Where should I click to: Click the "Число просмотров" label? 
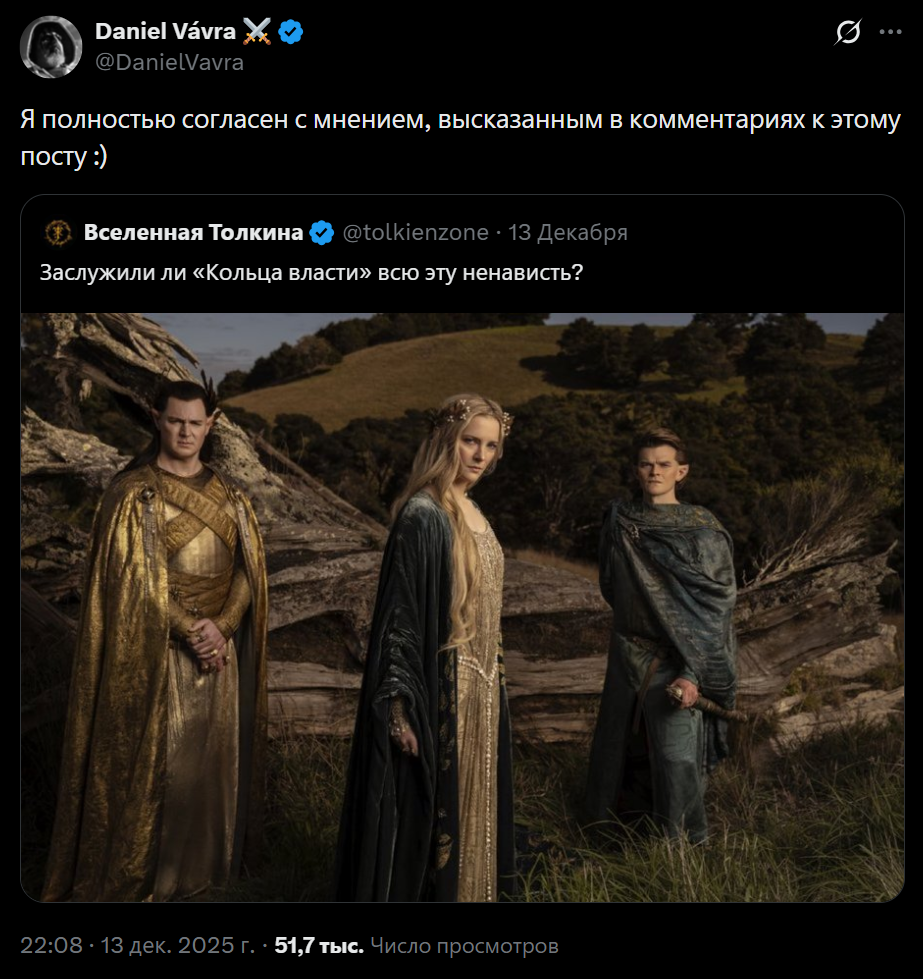tap(464, 945)
